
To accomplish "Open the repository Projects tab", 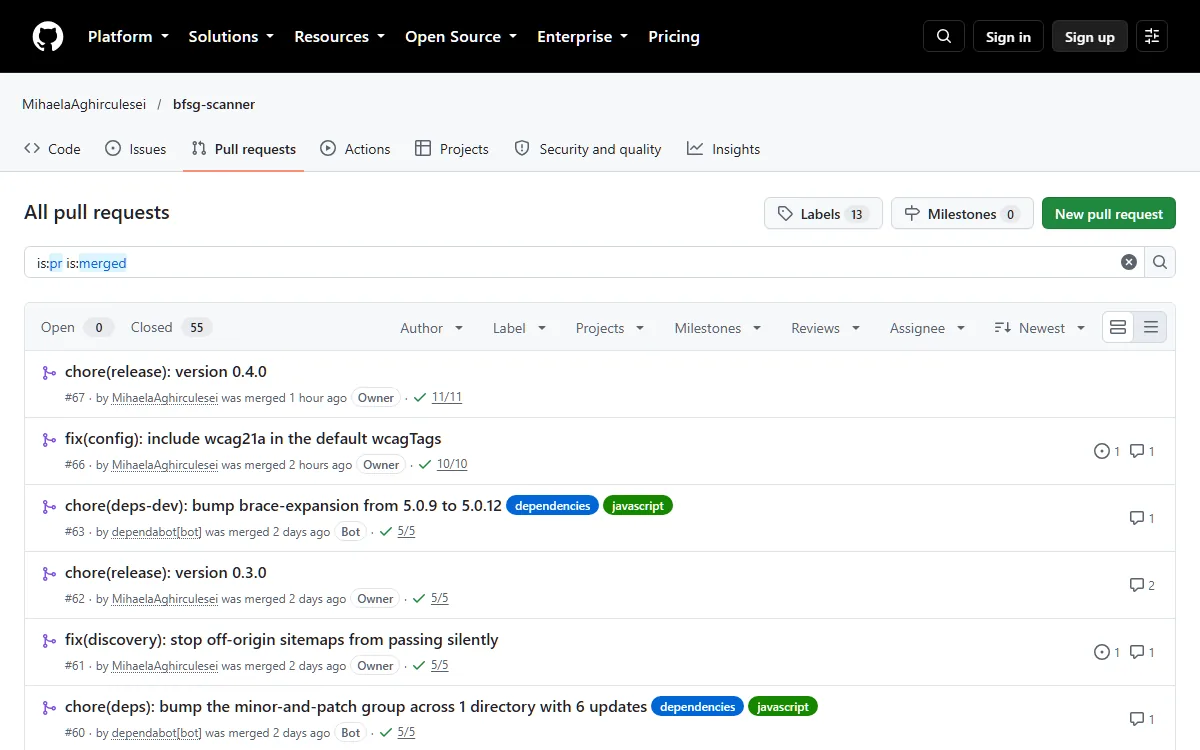I will pos(451,149).
